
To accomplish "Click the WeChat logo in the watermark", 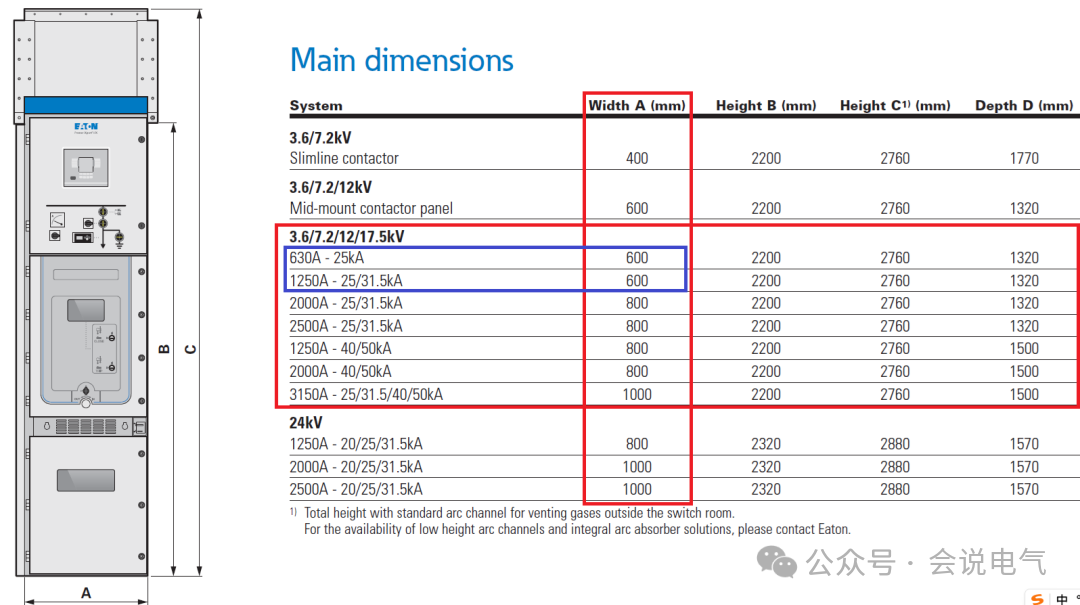I will [777, 562].
